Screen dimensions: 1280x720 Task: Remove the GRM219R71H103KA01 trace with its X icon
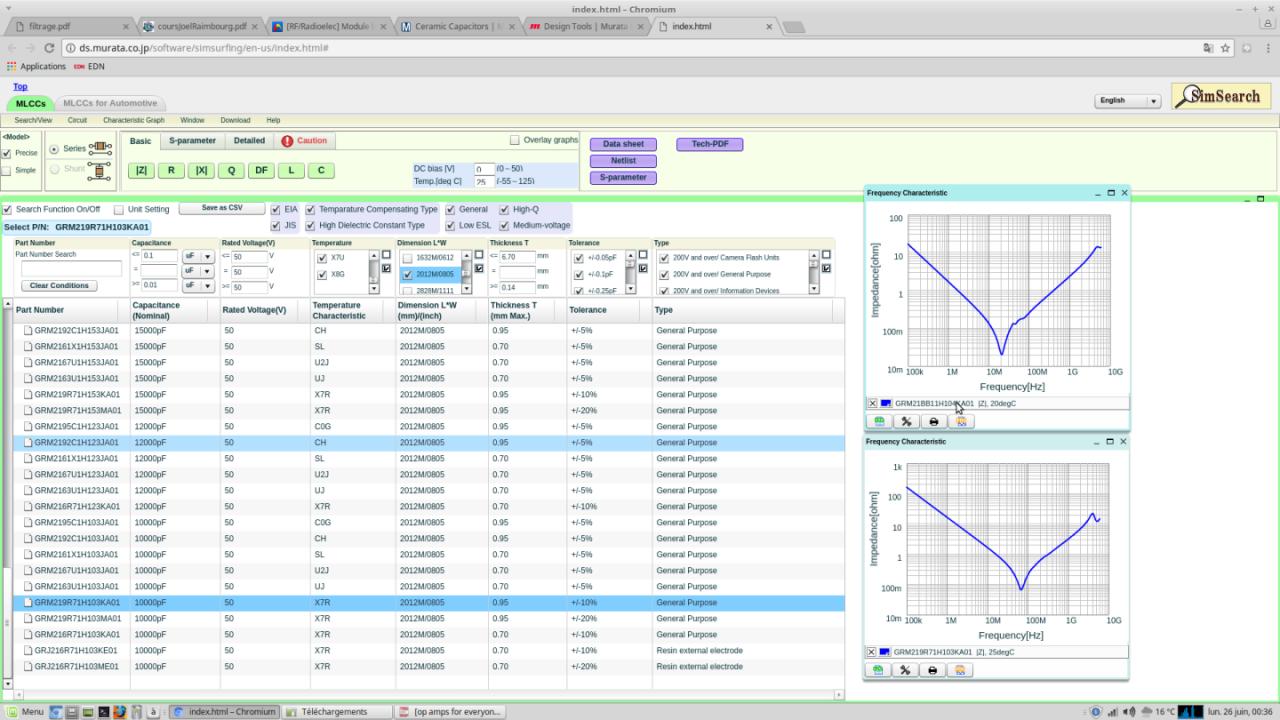pyautogui.click(x=871, y=652)
